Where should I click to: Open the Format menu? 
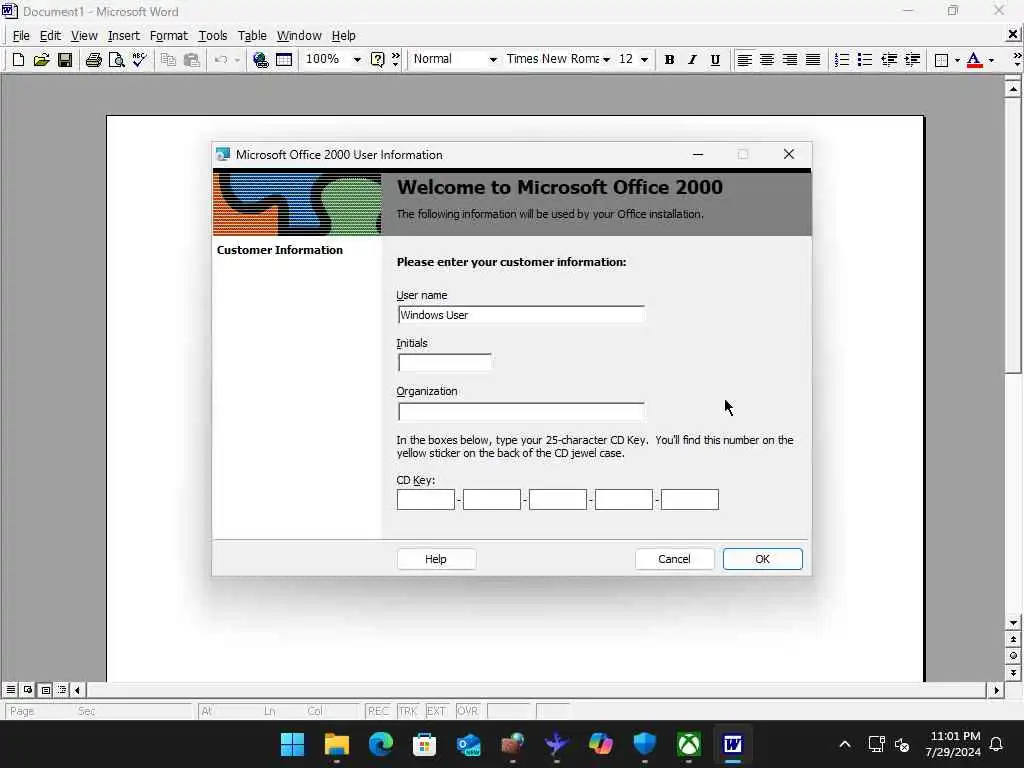pos(168,35)
